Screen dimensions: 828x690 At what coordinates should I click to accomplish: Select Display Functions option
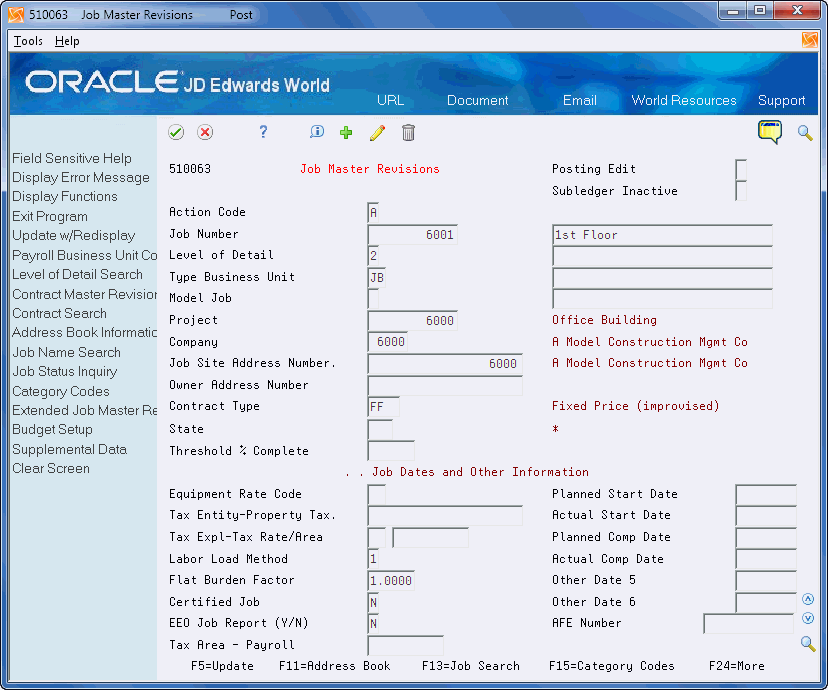pyautogui.click(x=65, y=196)
